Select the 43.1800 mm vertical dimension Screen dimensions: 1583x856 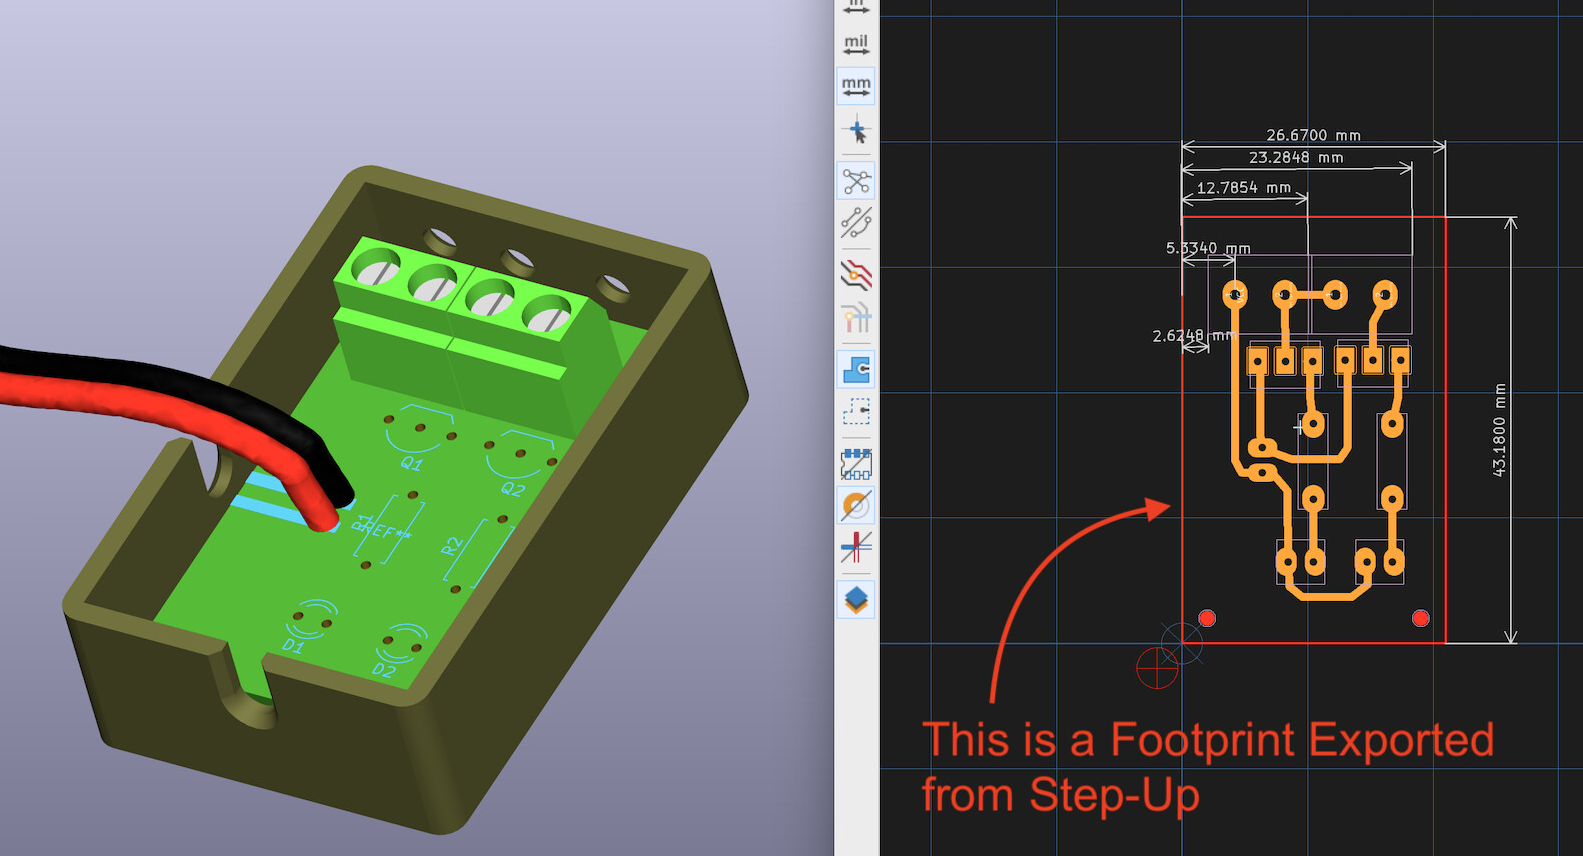point(1499,430)
